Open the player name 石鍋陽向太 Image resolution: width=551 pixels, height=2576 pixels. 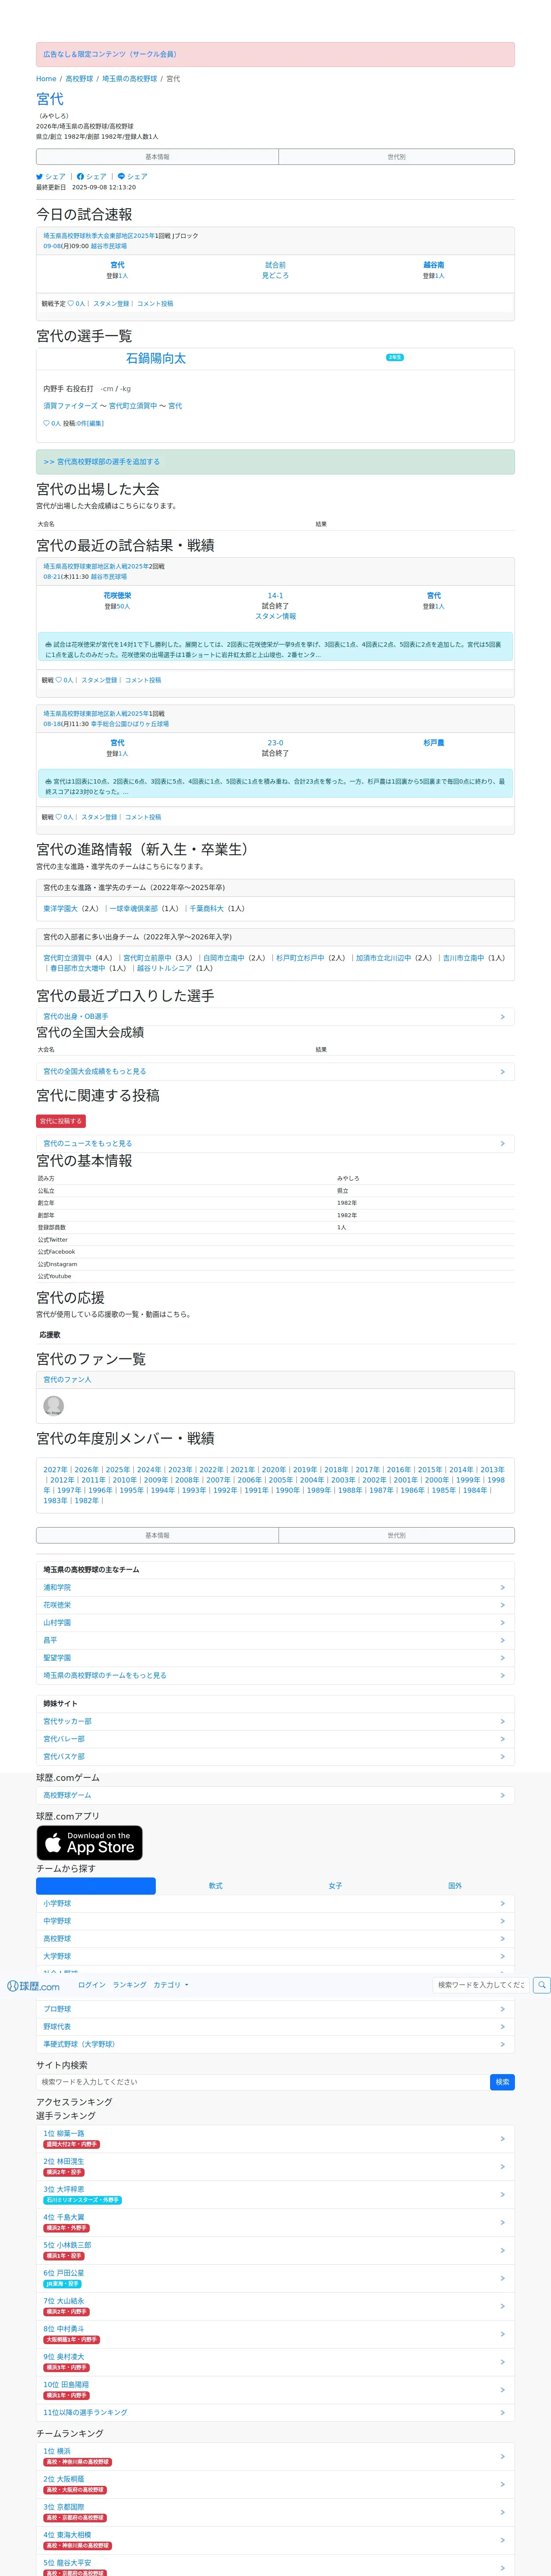[156, 359]
